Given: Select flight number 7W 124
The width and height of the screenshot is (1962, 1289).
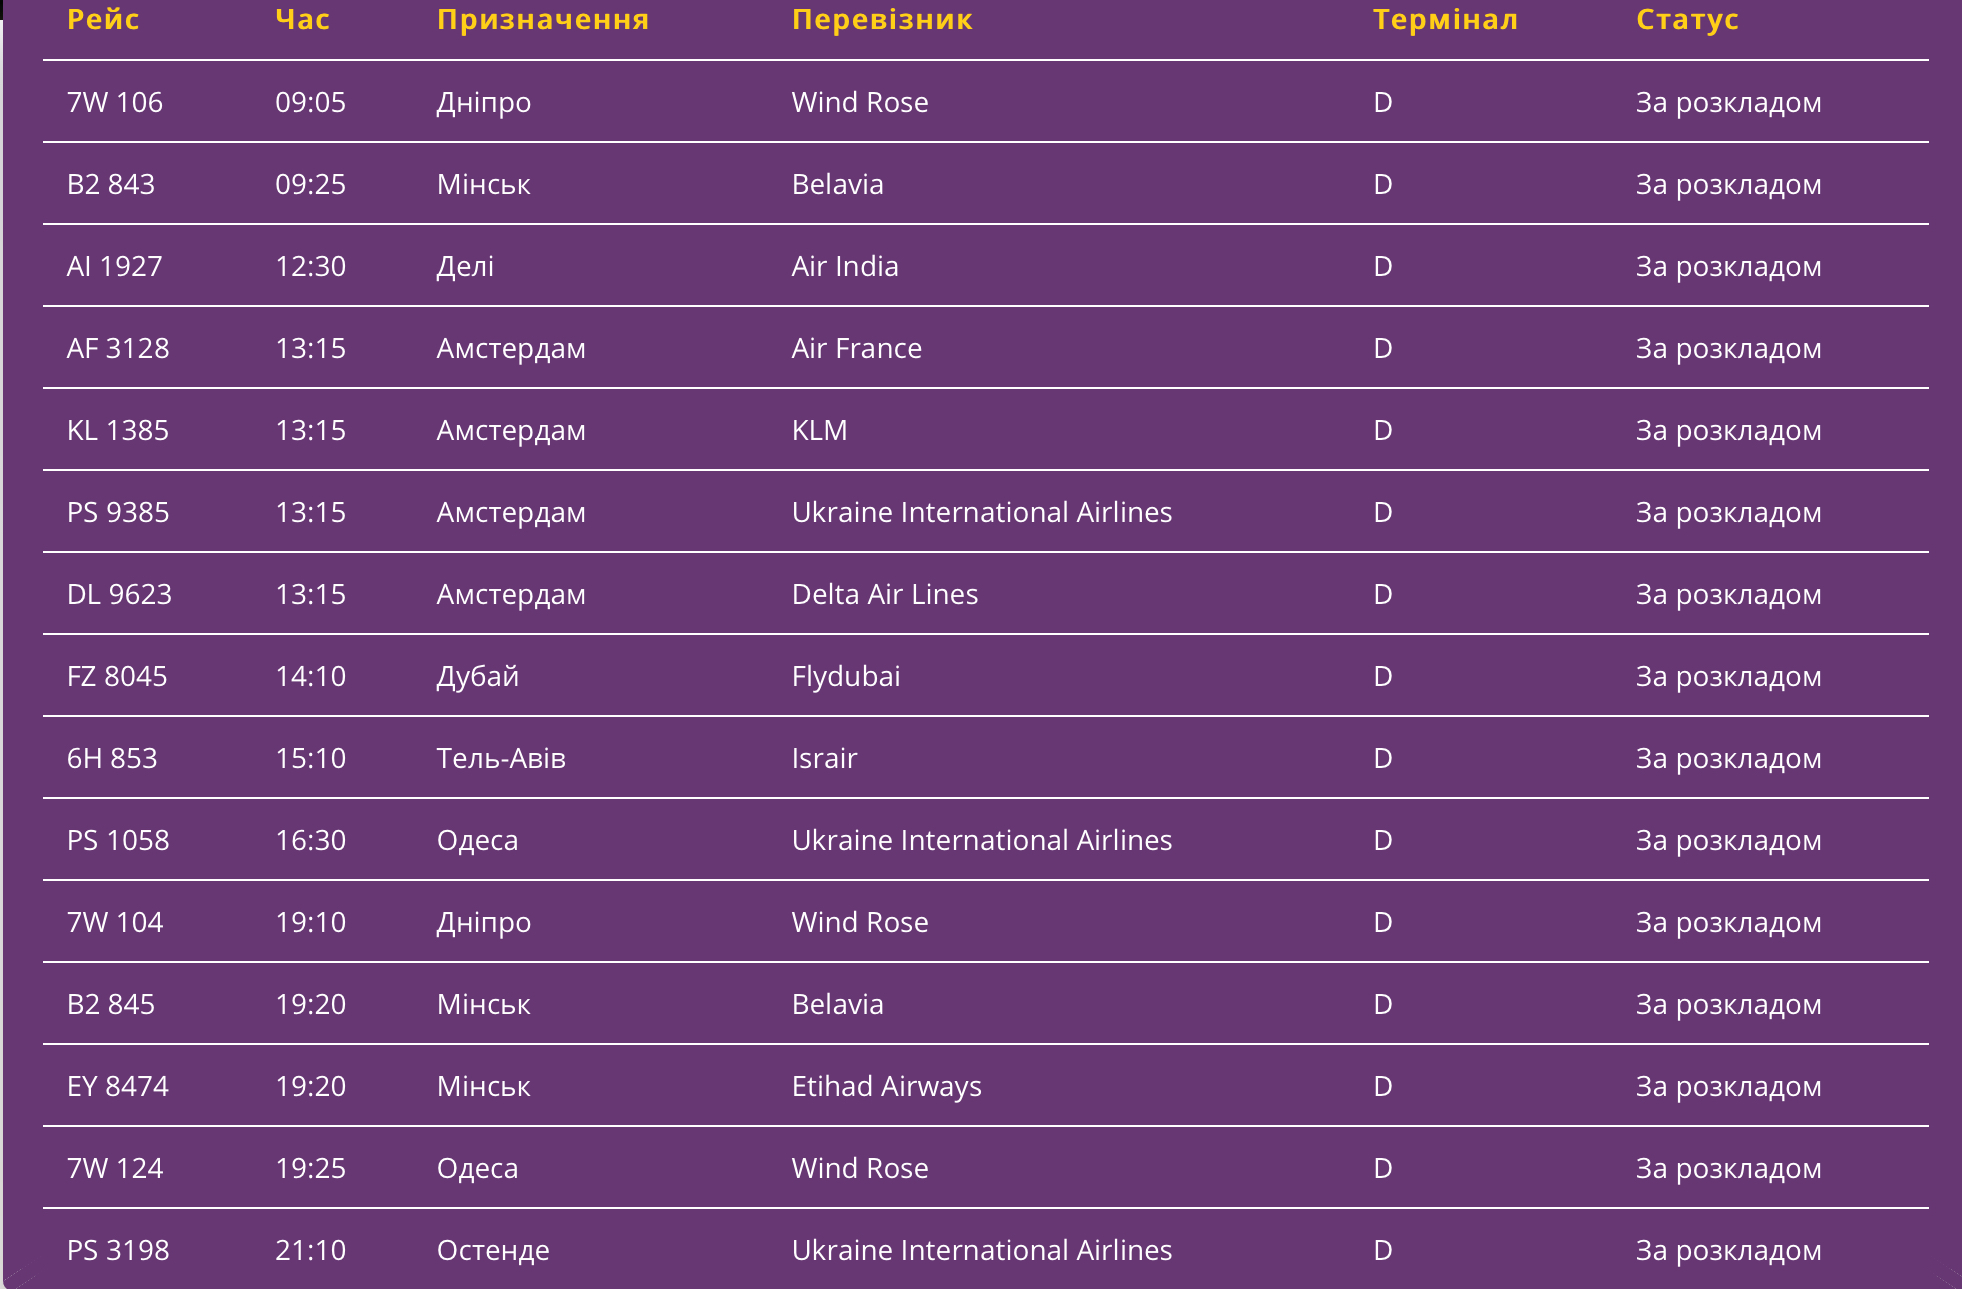Looking at the screenshot, I should coord(115,1168).
